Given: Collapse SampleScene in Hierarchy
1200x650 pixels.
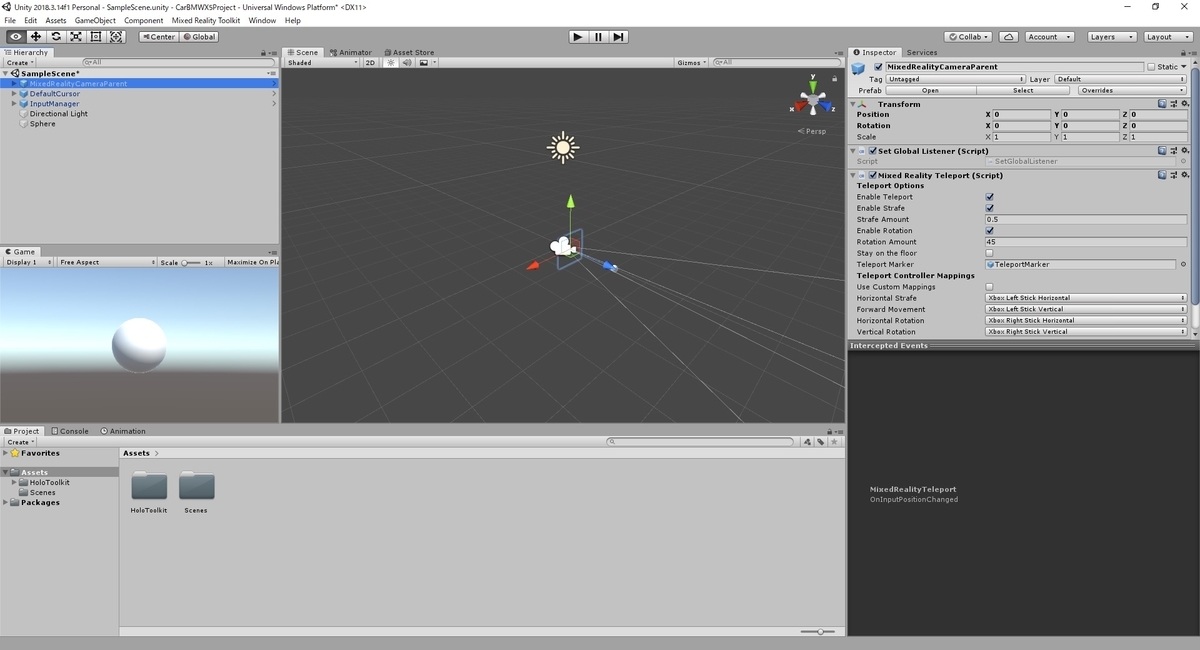Looking at the screenshot, I should 6,74.
